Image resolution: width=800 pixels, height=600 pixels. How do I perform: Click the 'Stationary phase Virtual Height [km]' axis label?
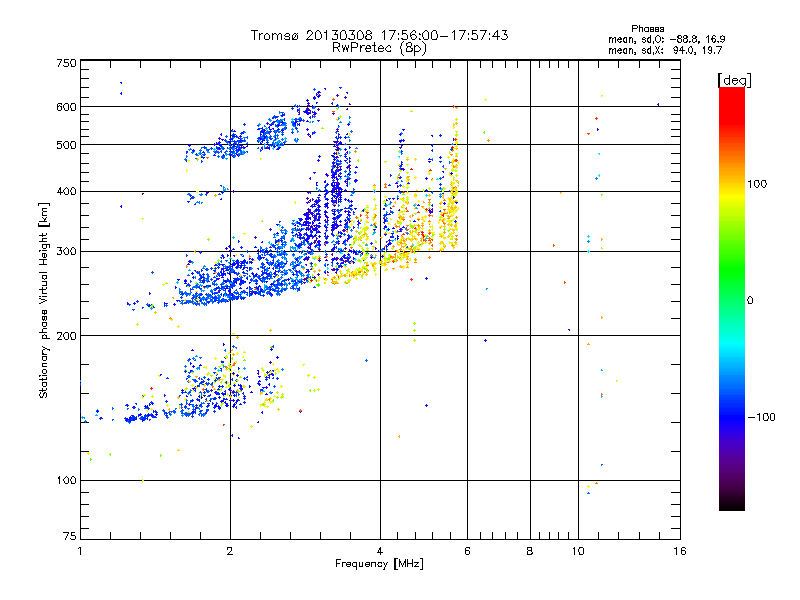pyautogui.click(x=43, y=300)
